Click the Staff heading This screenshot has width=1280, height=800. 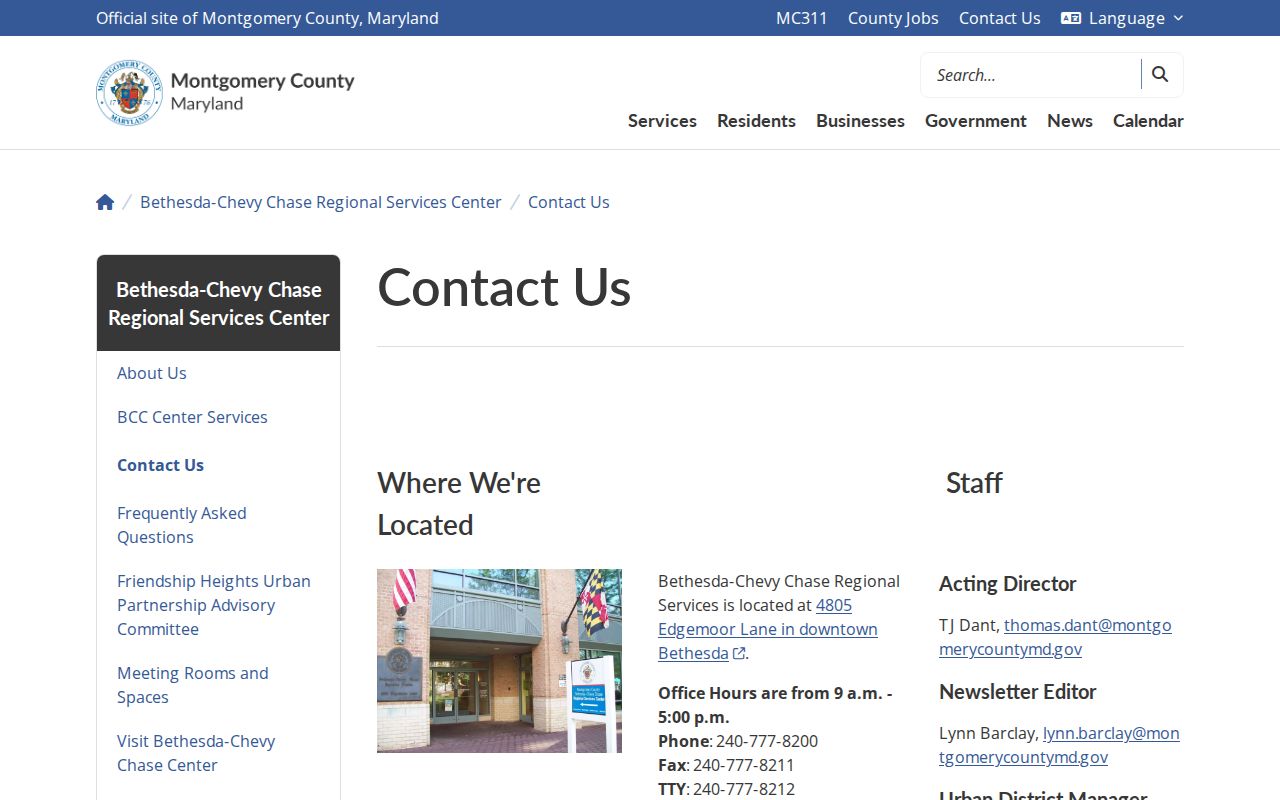coord(974,483)
